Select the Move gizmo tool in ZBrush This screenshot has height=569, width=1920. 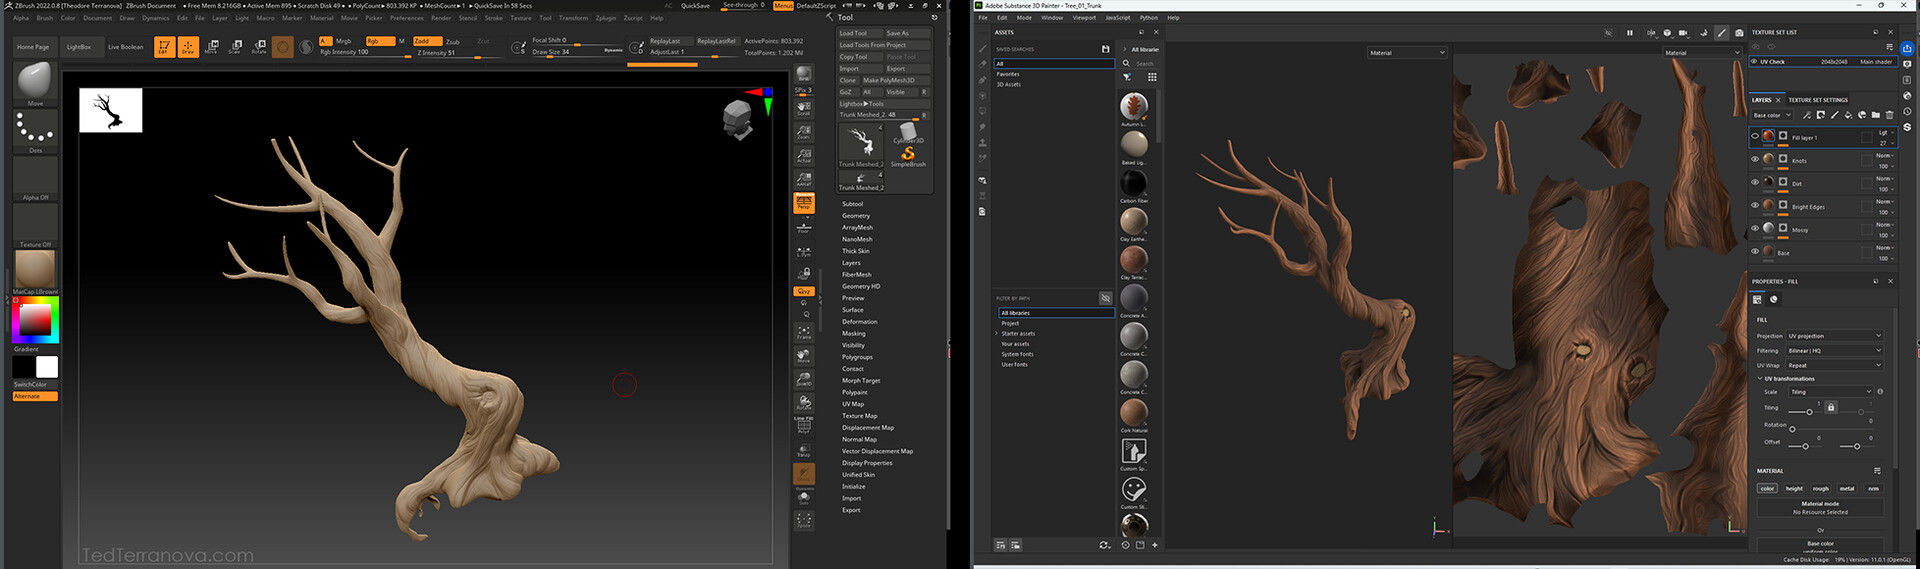point(211,47)
